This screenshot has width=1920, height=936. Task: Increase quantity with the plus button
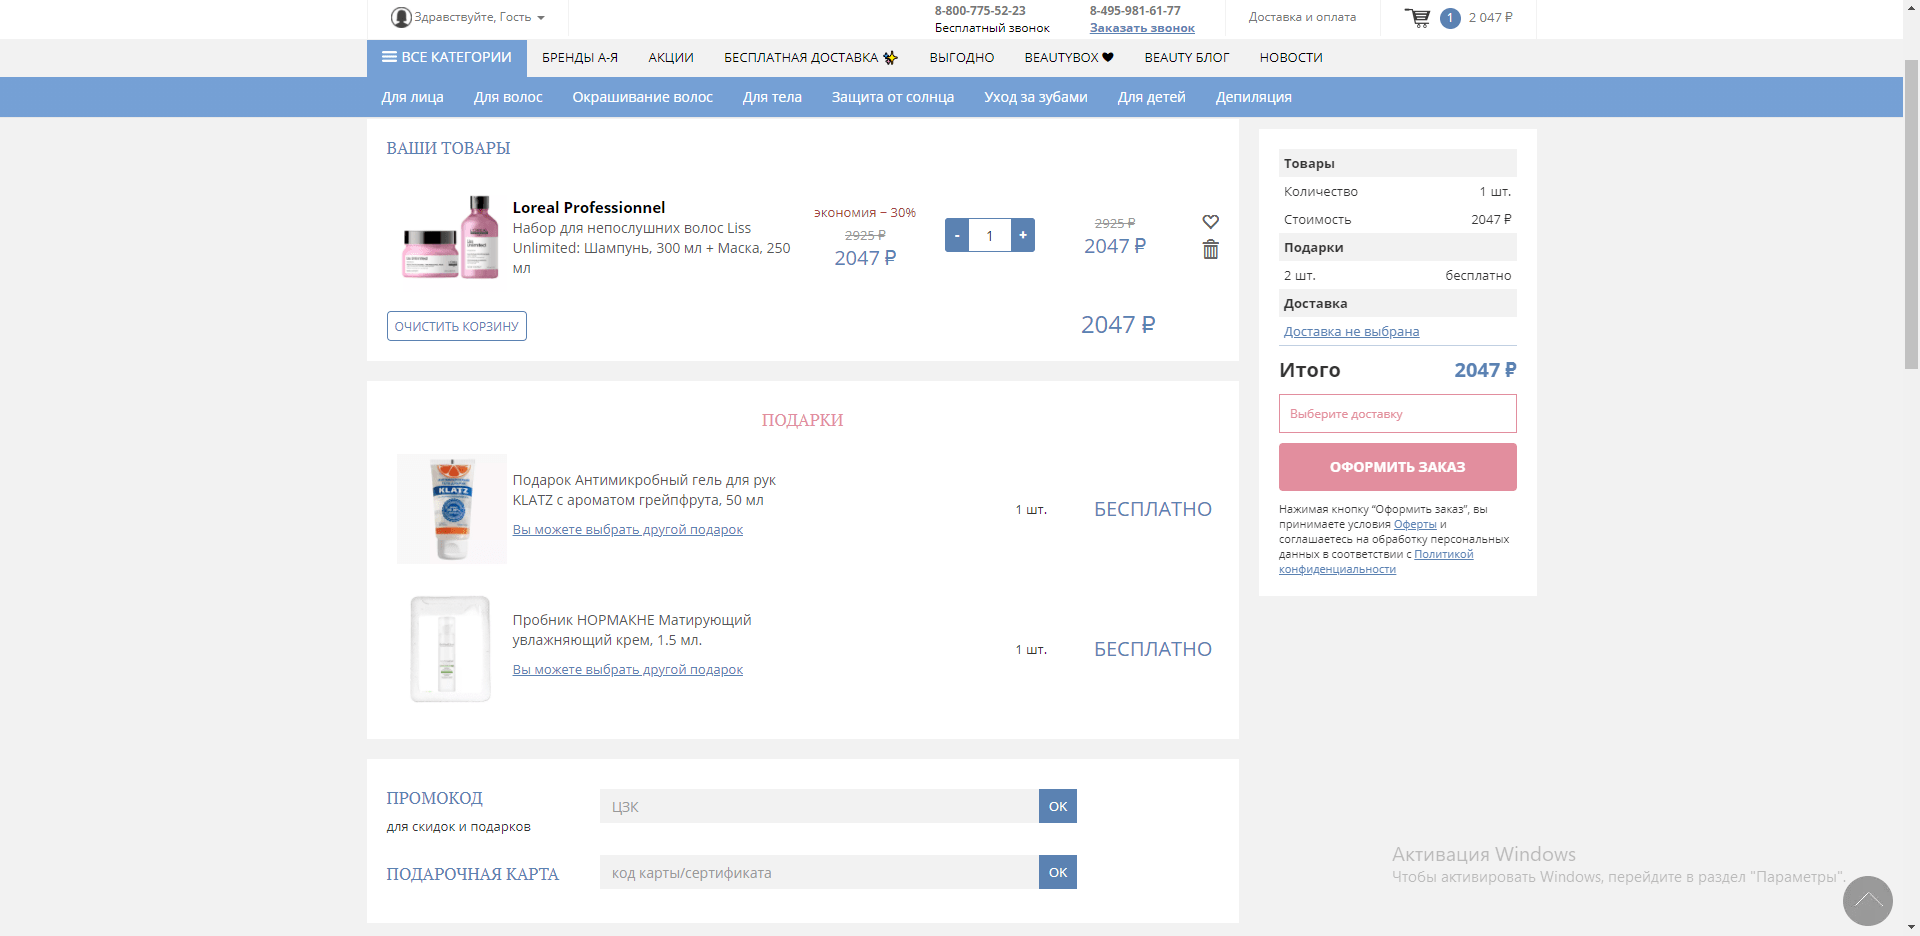pos(1023,235)
